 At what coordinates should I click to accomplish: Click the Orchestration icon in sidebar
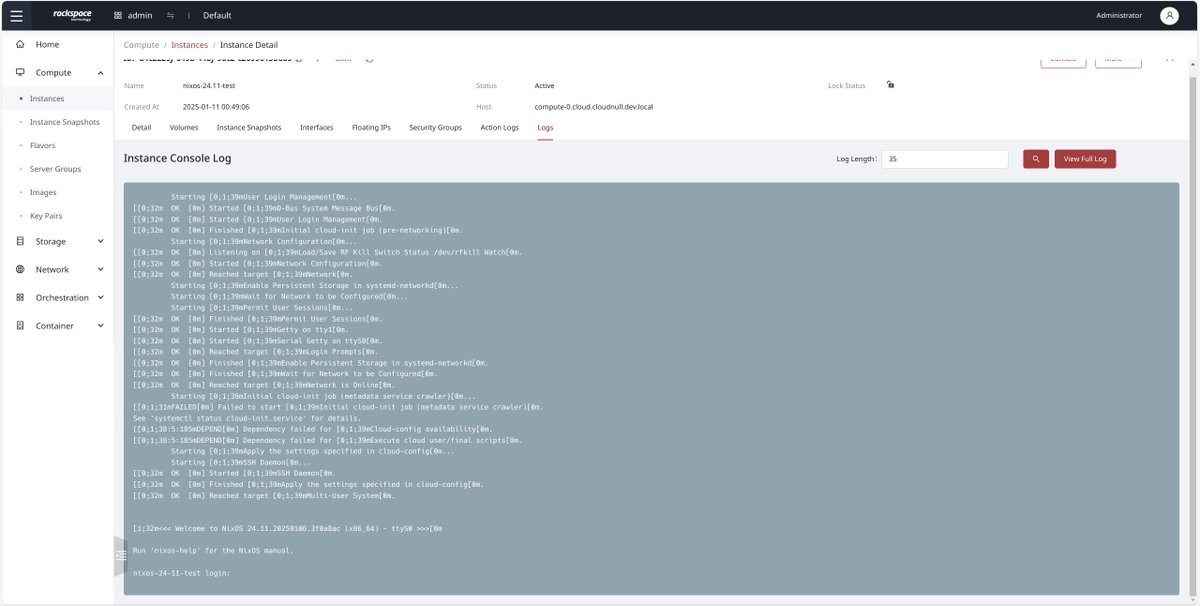pos(20,297)
